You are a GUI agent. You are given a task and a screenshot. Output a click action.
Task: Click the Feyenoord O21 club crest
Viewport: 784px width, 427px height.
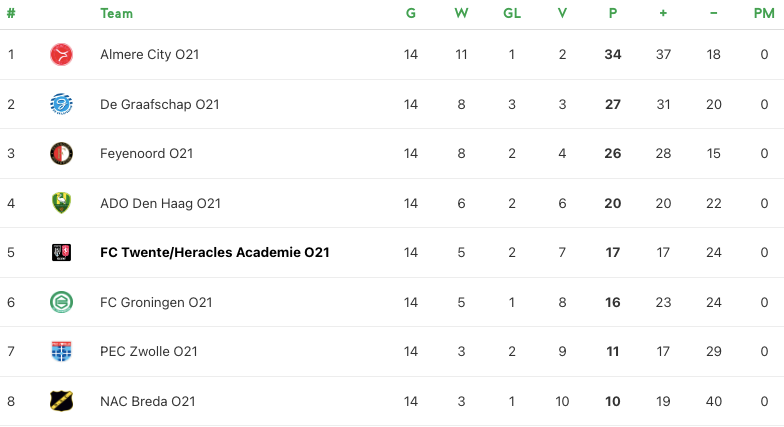(x=62, y=154)
